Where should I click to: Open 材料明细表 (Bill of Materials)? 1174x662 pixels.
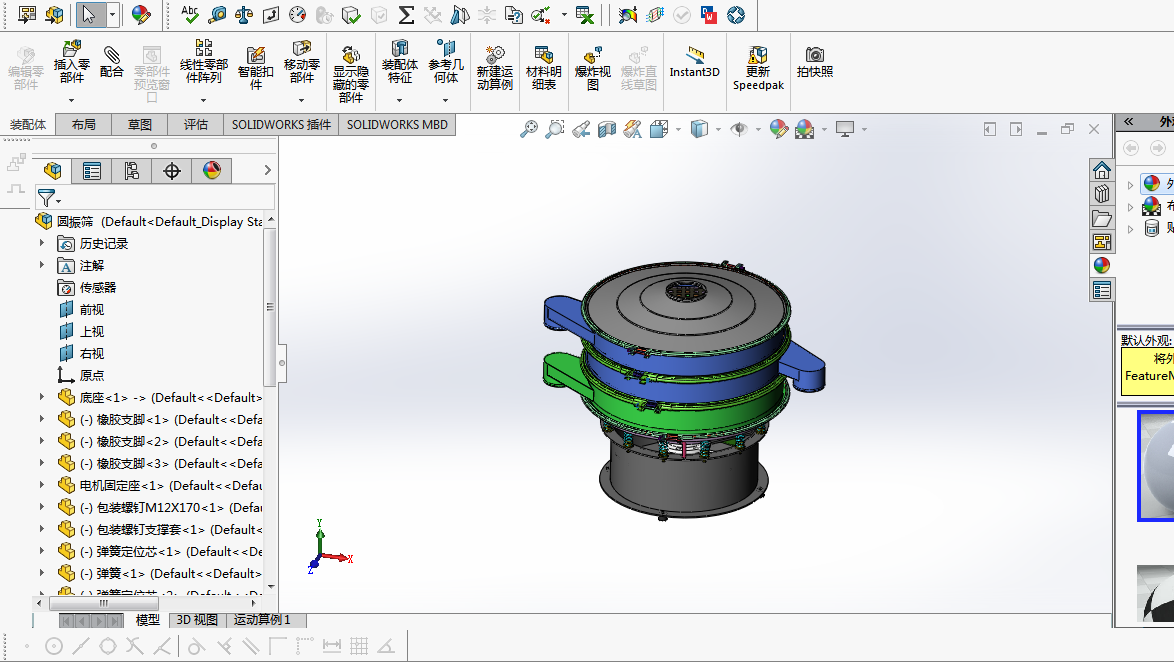click(x=544, y=67)
